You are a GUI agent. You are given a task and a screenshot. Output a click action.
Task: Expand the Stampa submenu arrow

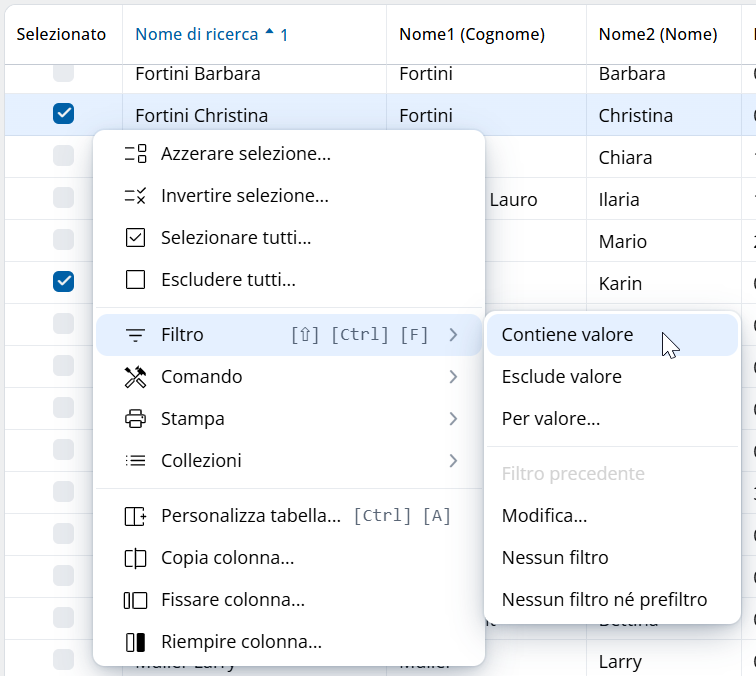coord(453,419)
